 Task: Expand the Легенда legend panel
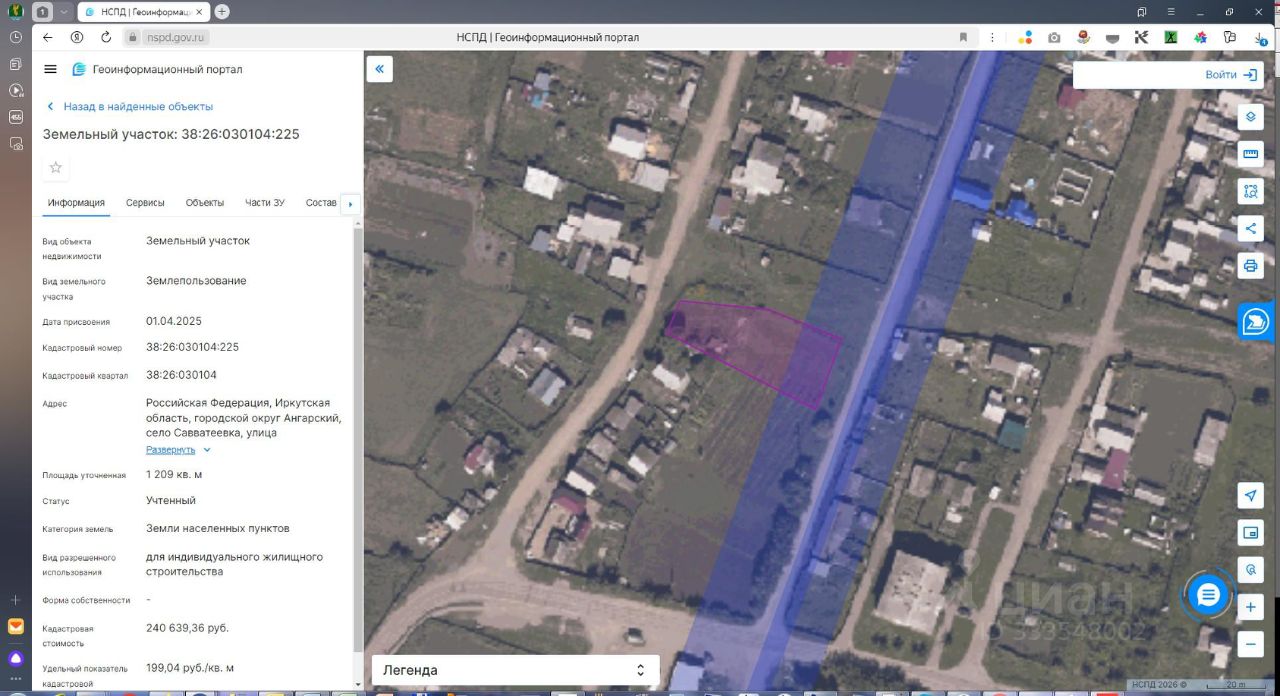click(515, 670)
